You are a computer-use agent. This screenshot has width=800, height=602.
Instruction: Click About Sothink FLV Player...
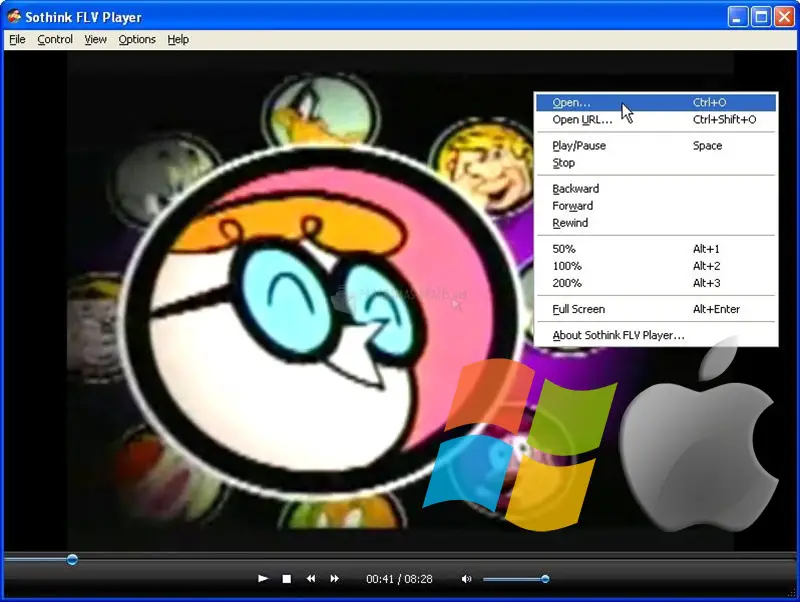pyautogui.click(x=618, y=336)
